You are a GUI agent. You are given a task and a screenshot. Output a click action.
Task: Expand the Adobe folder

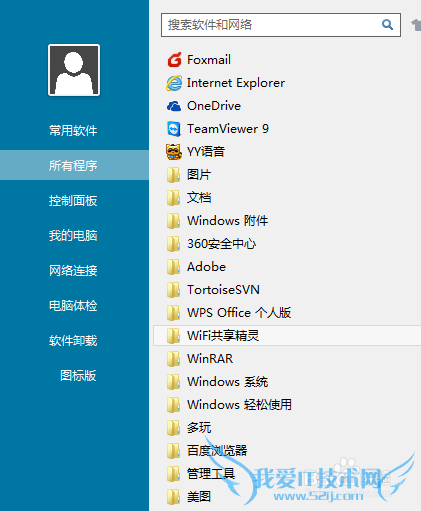pyautogui.click(x=206, y=267)
